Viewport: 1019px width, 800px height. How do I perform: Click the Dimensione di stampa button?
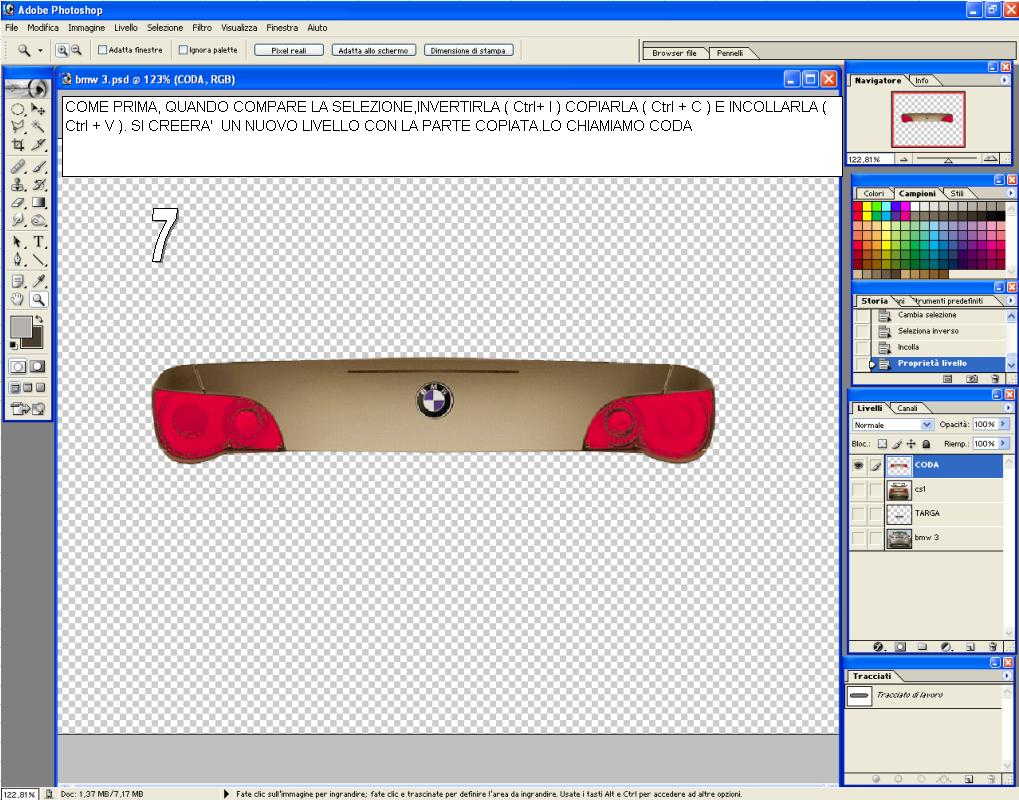pos(469,51)
